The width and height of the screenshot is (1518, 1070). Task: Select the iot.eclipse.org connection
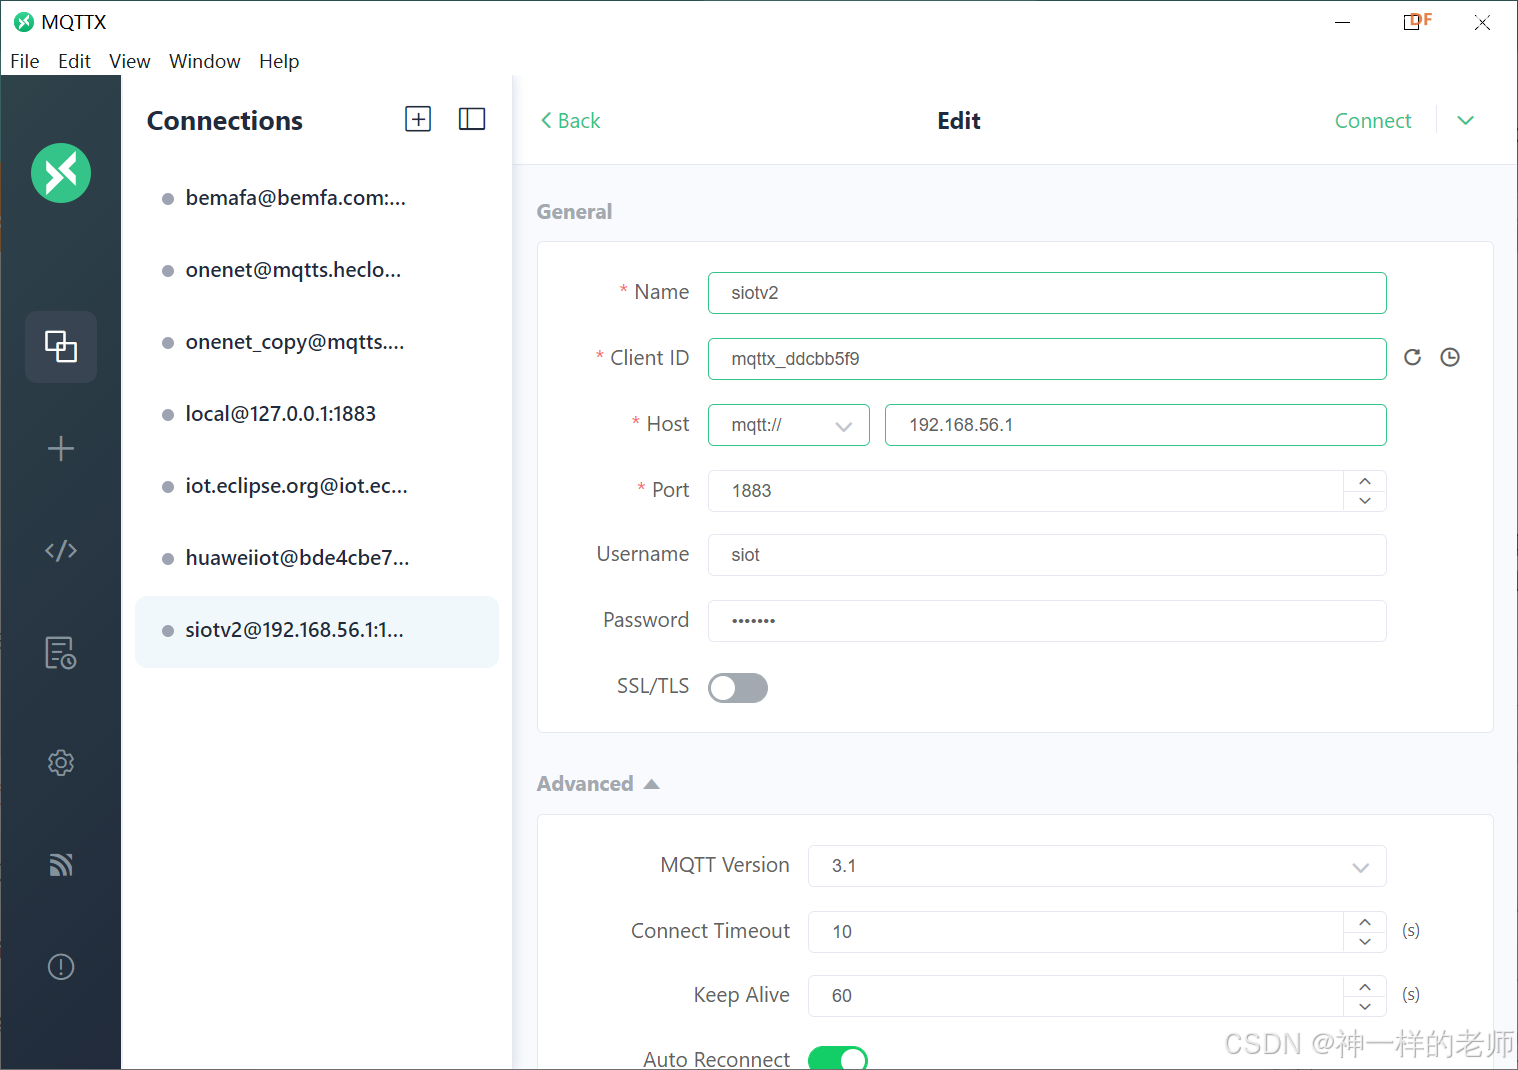pos(317,486)
